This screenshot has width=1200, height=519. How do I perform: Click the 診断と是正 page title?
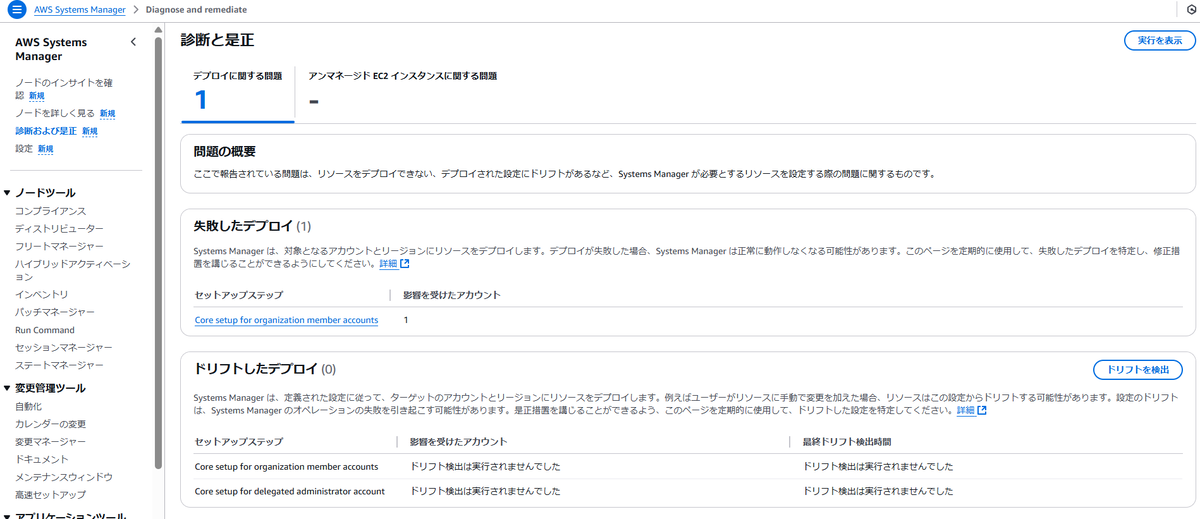pos(217,40)
